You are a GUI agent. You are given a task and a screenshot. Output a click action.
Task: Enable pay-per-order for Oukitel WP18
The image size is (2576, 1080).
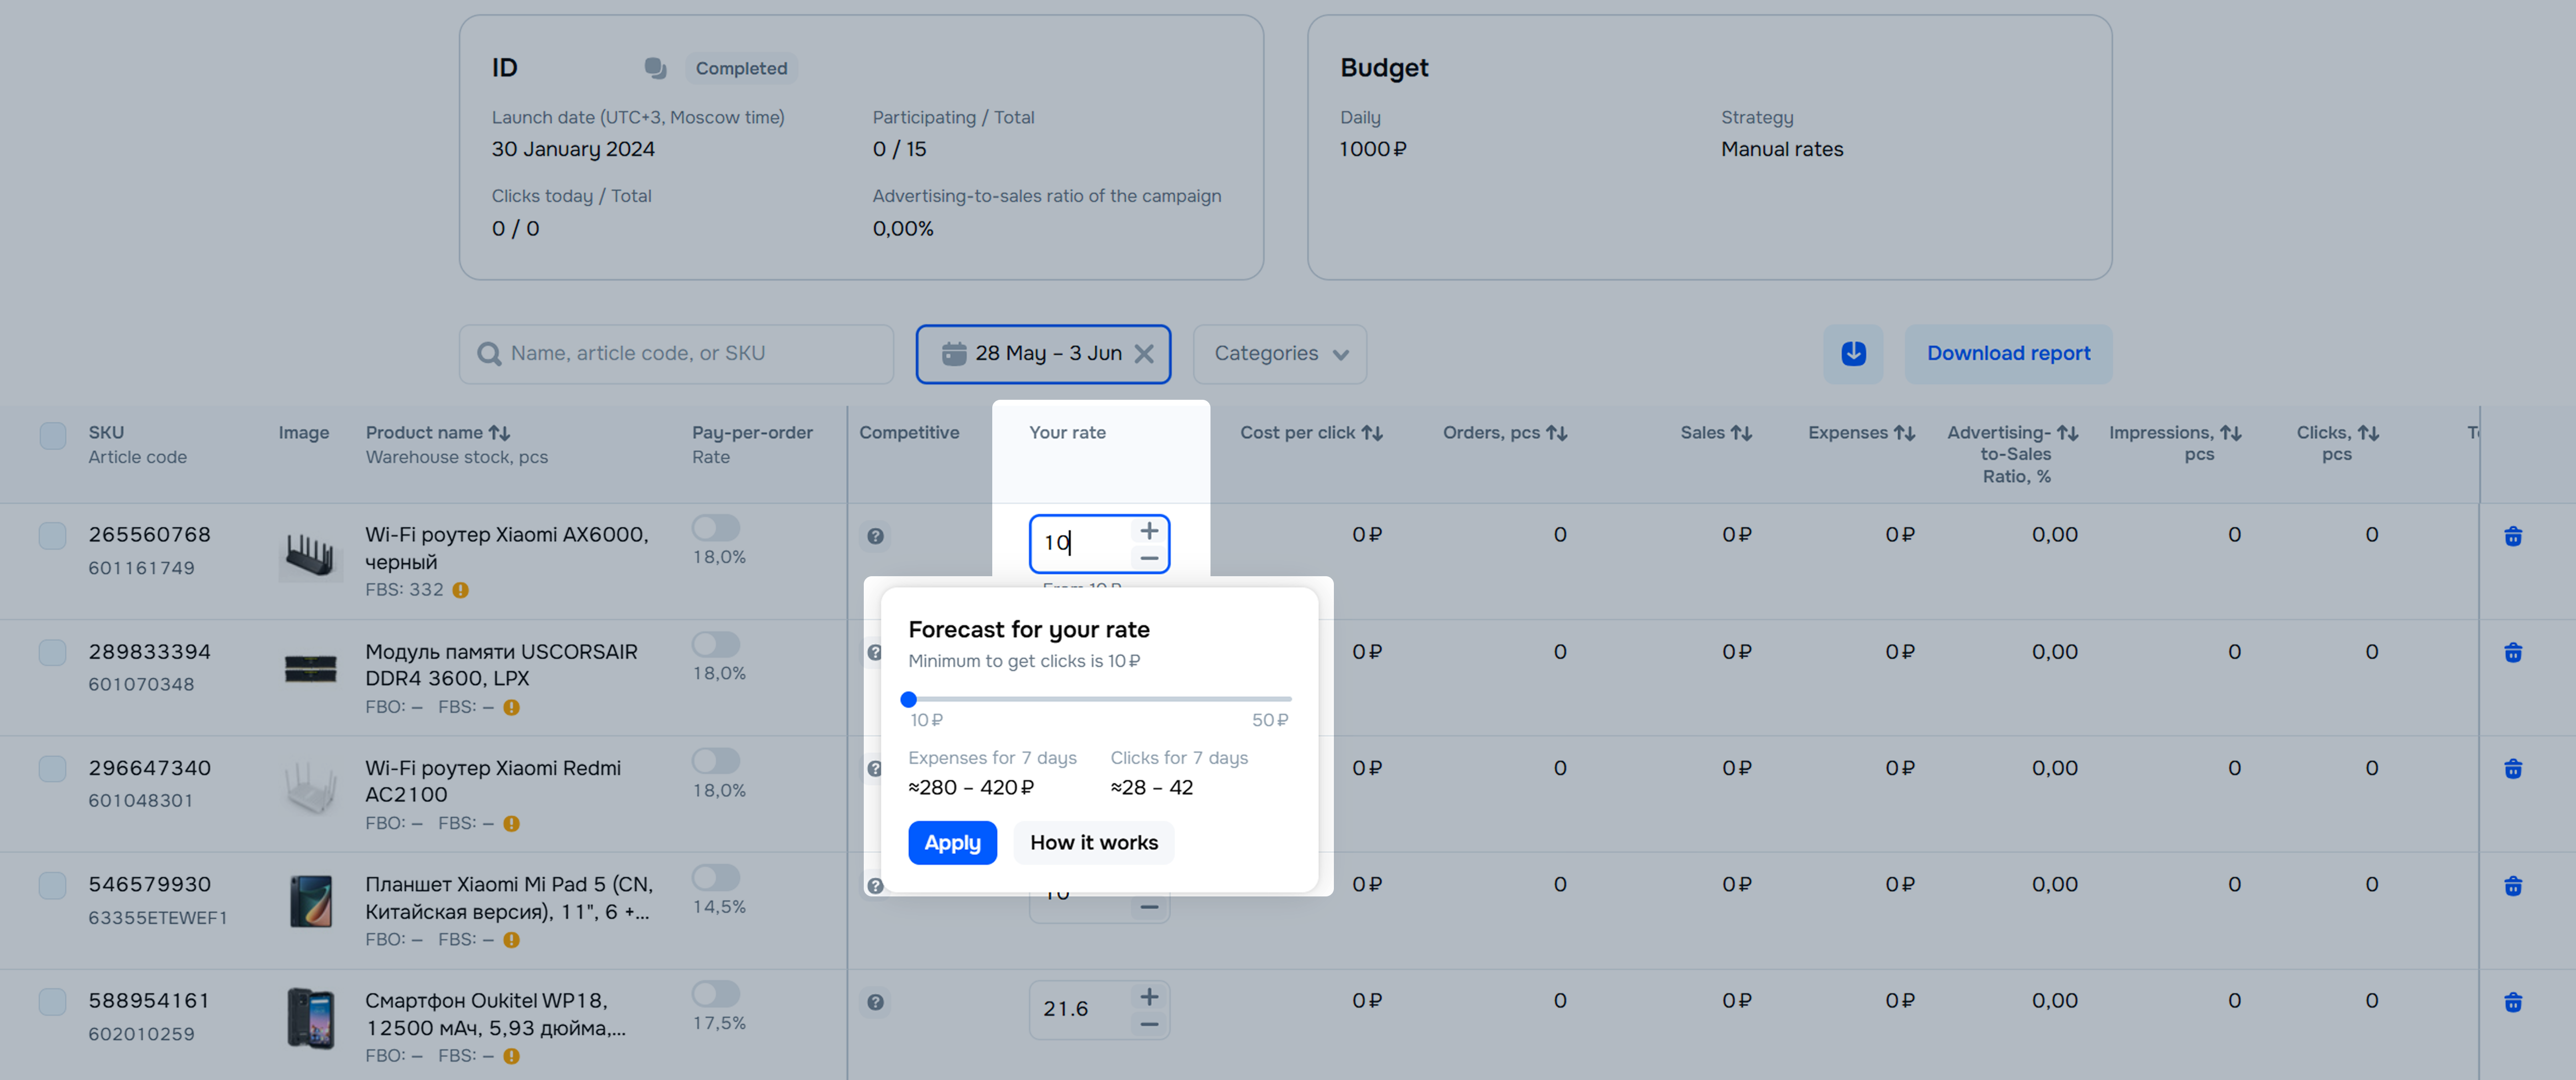point(716,993)
